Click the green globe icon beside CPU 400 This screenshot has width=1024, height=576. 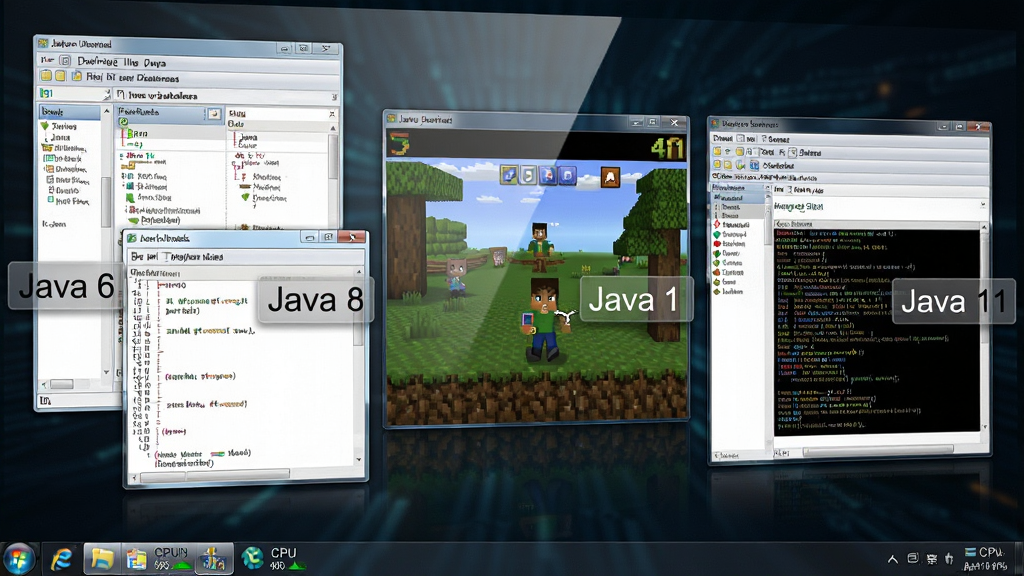click(x=252, y=558)
